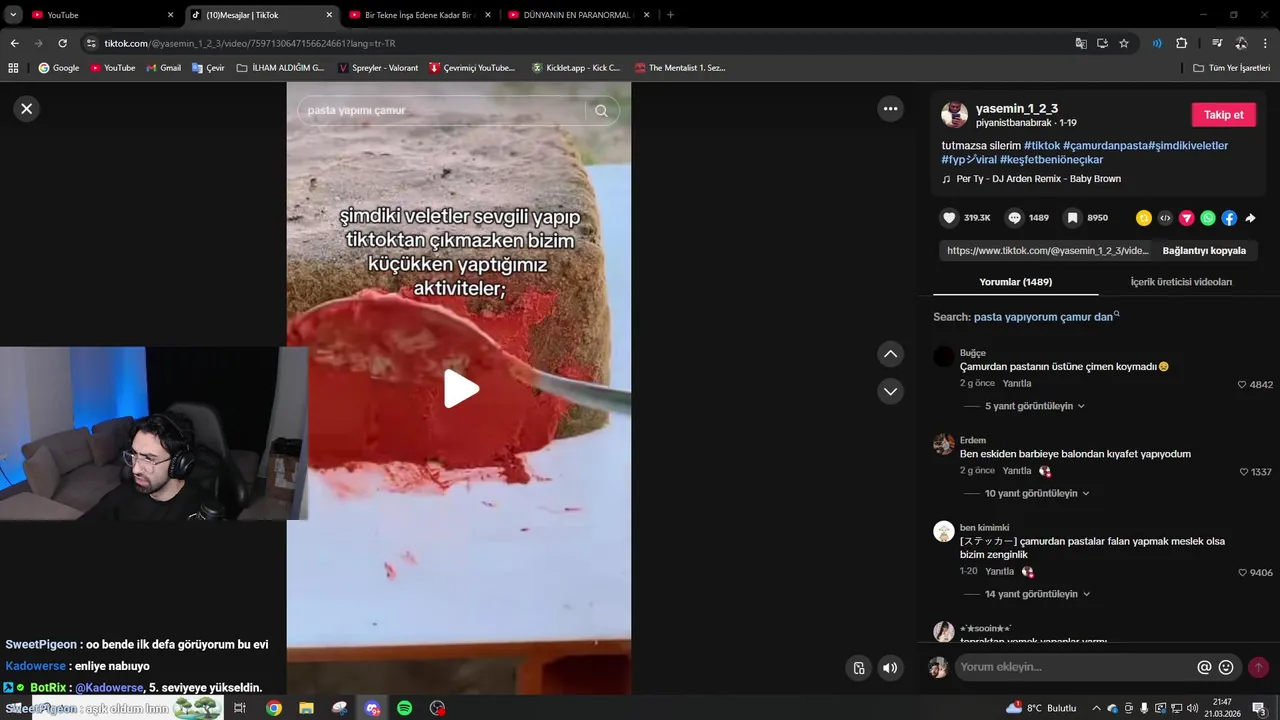Image resolution: width=1280 pixels, height=720 pixels.
Task: Bookmark this page with the star icon
Action: click(x=1124, y=43)
